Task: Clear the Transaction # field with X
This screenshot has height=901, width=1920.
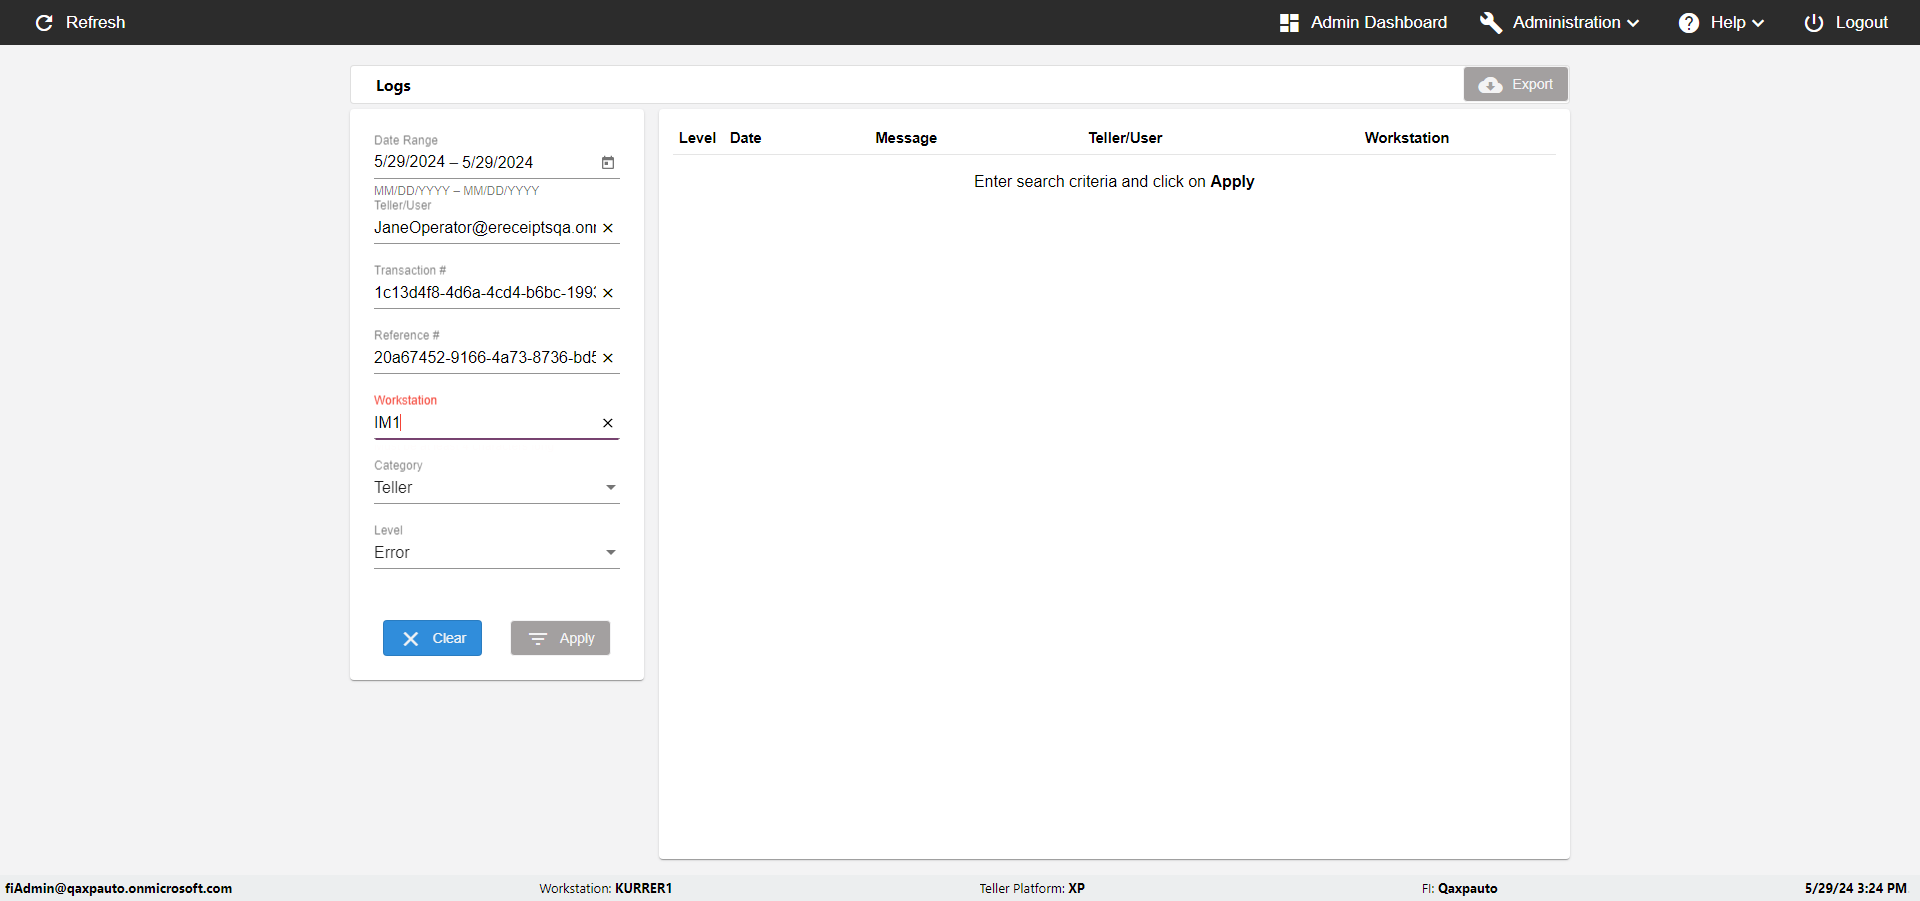Action: [608, 293]
